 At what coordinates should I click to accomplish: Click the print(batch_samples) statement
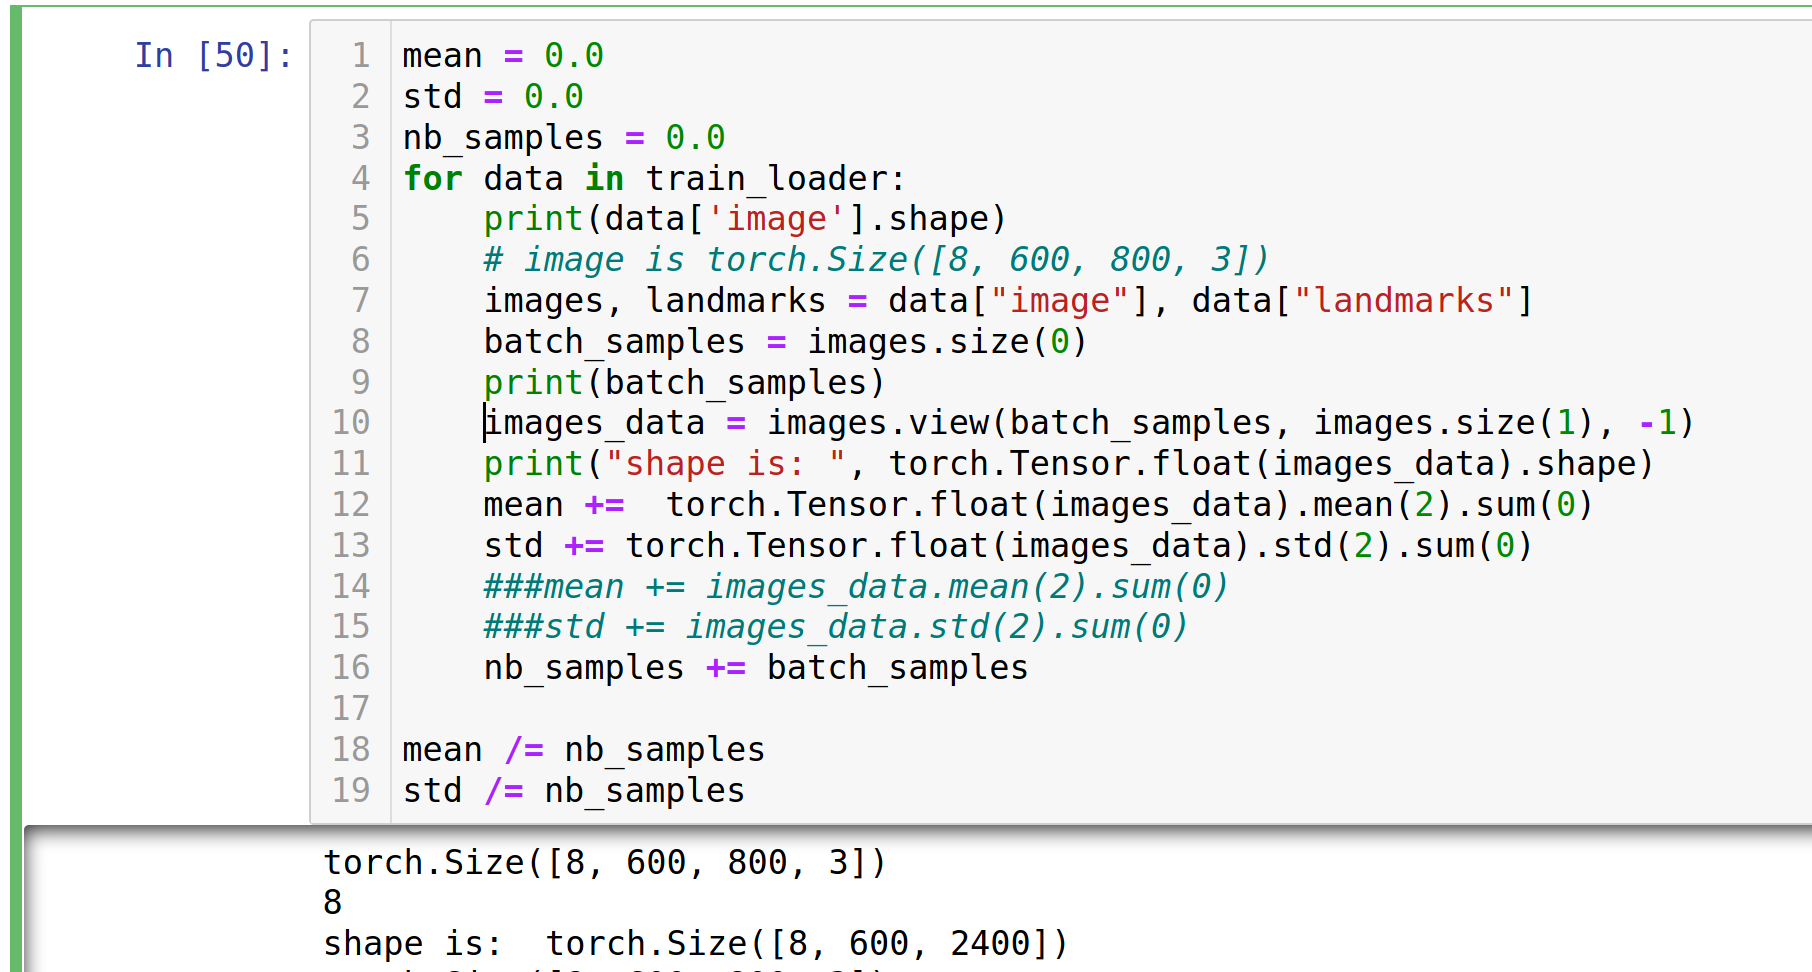coord(684,383)
